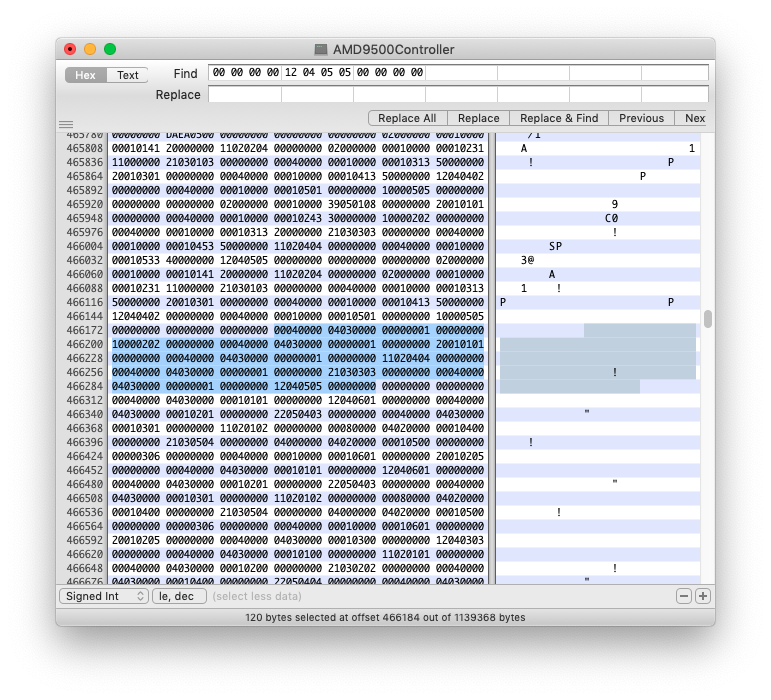
Task: Click text column characters C0 in row 465948
Action: point(611,218)
